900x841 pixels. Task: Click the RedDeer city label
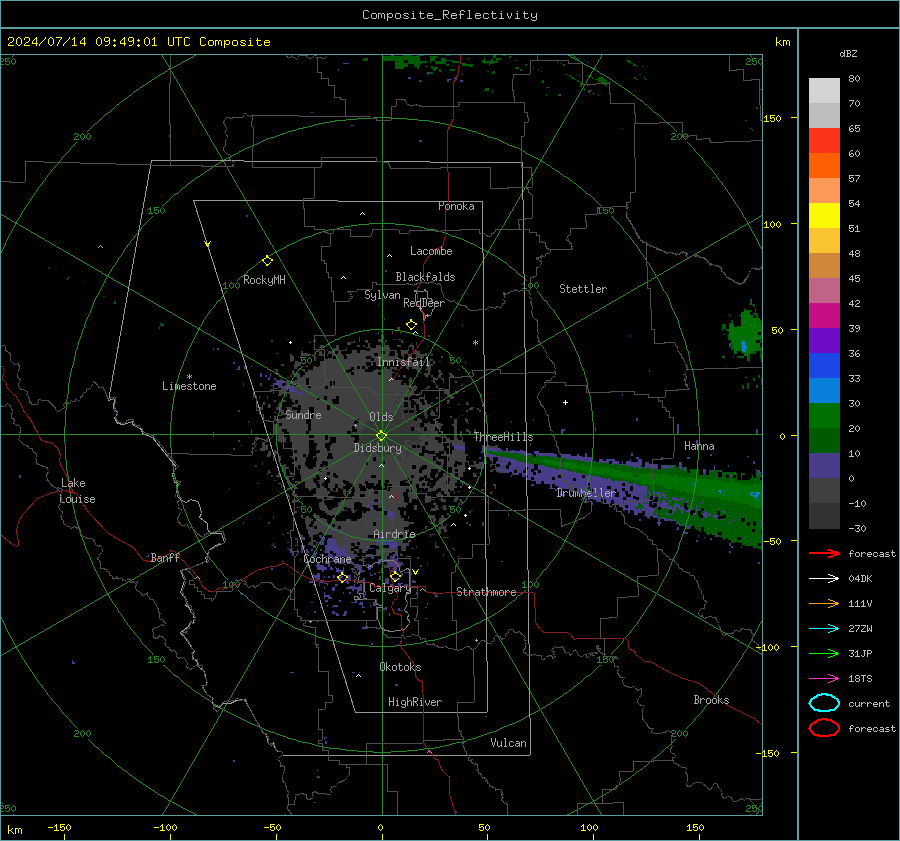(x=424, y=303)
